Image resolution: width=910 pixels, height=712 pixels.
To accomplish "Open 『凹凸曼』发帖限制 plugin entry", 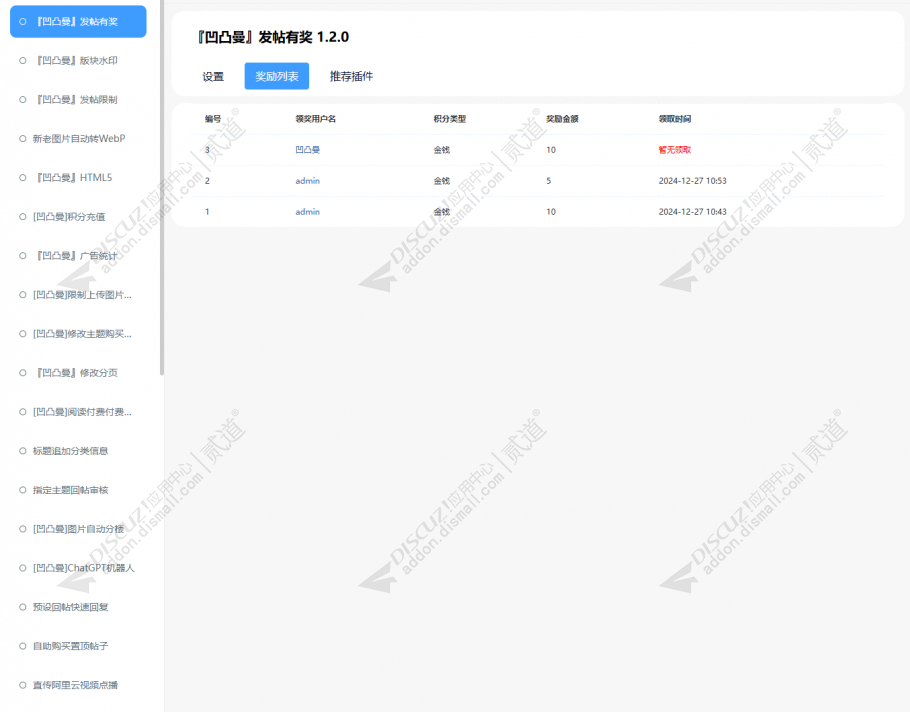I will click(78, 99).
